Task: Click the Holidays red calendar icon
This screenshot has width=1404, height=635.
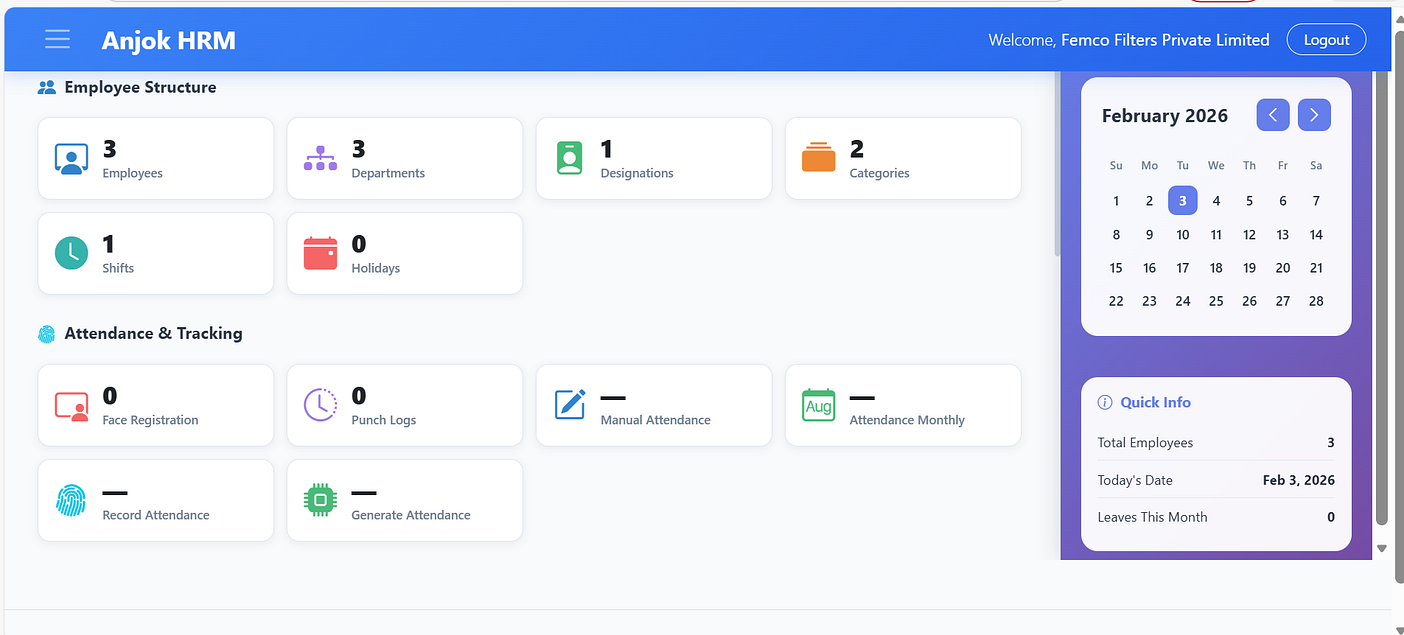Action: pyautogui.click(x=320, y=253)
